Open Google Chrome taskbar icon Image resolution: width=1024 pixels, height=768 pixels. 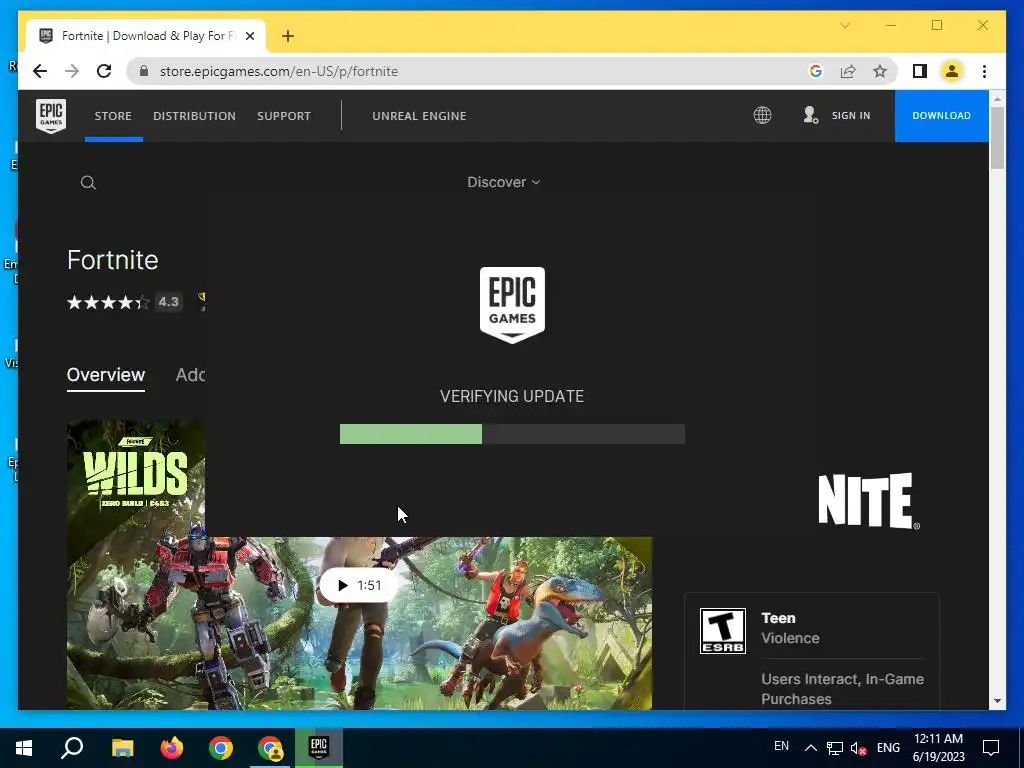[x=221, y=748]
